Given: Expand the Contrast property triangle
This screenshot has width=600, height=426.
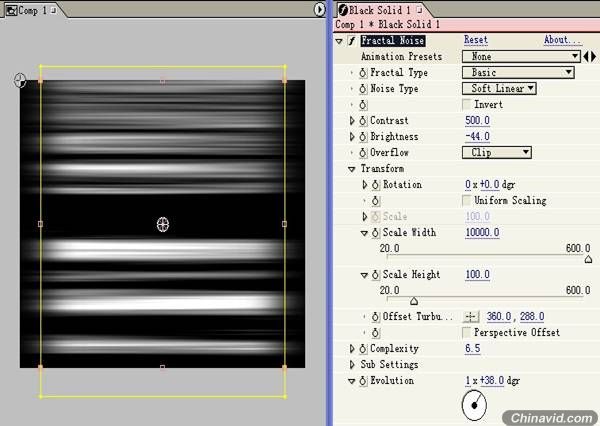Looking at the screenshot, I should pyautogui.click(x=352, y=121).
